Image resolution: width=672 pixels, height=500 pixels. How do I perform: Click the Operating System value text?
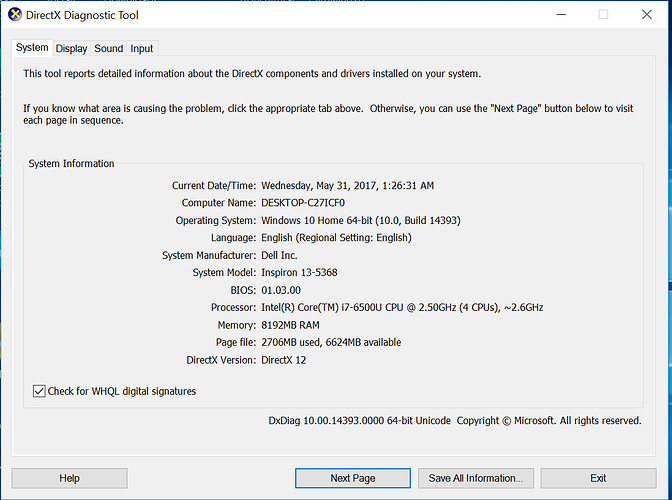[361, 220]
